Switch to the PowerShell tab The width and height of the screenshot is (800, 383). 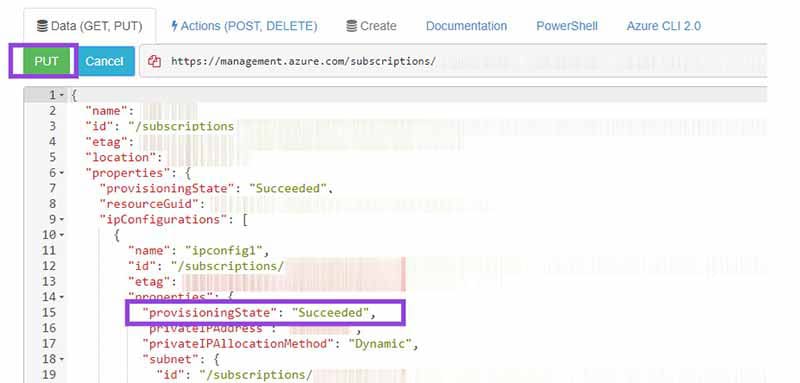coord(566,26)
